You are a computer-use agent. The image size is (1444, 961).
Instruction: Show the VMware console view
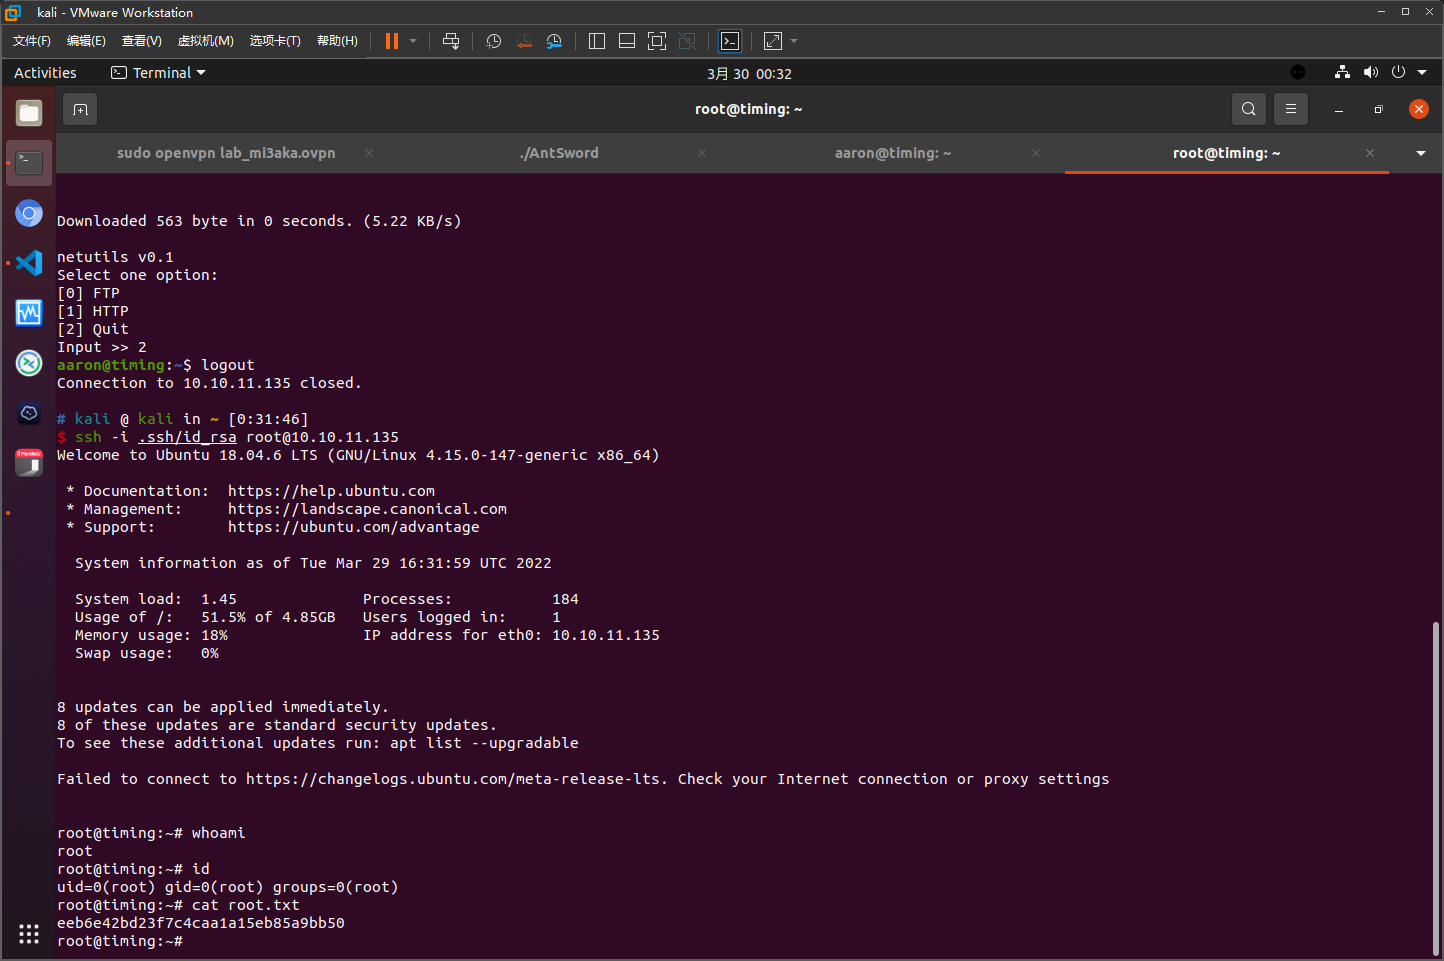tap(730, 41)
